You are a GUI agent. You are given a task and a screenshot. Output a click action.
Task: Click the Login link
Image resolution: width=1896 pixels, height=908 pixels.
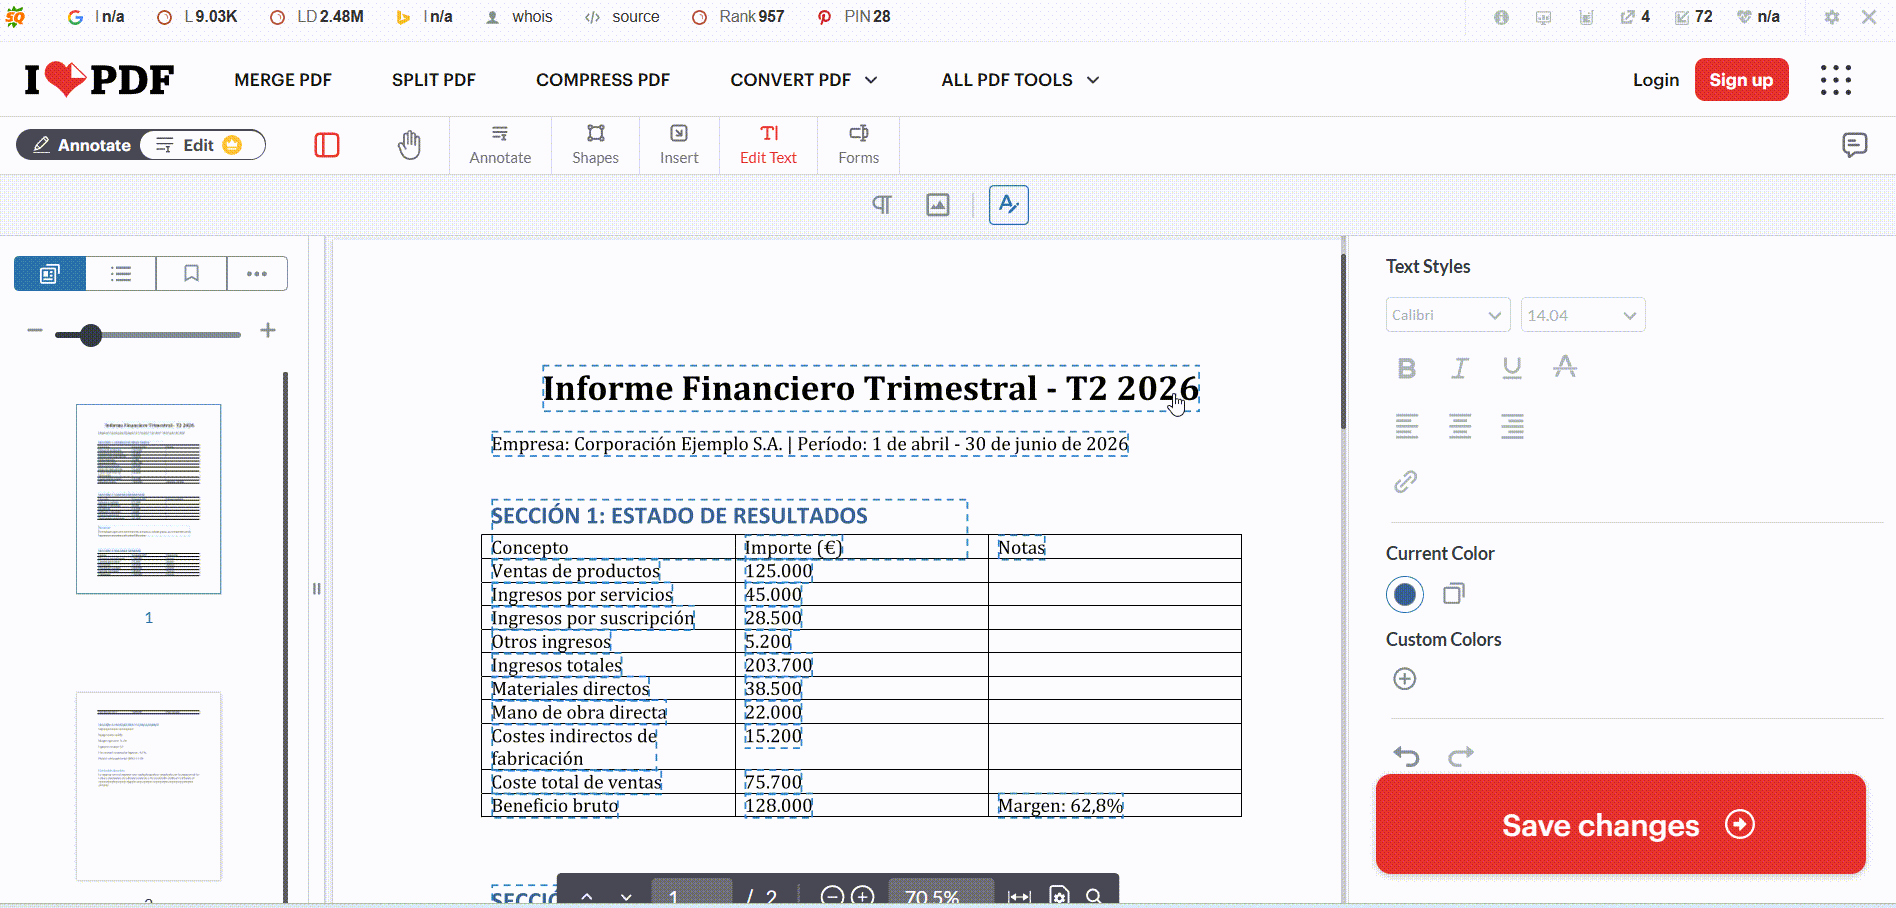1656,80
